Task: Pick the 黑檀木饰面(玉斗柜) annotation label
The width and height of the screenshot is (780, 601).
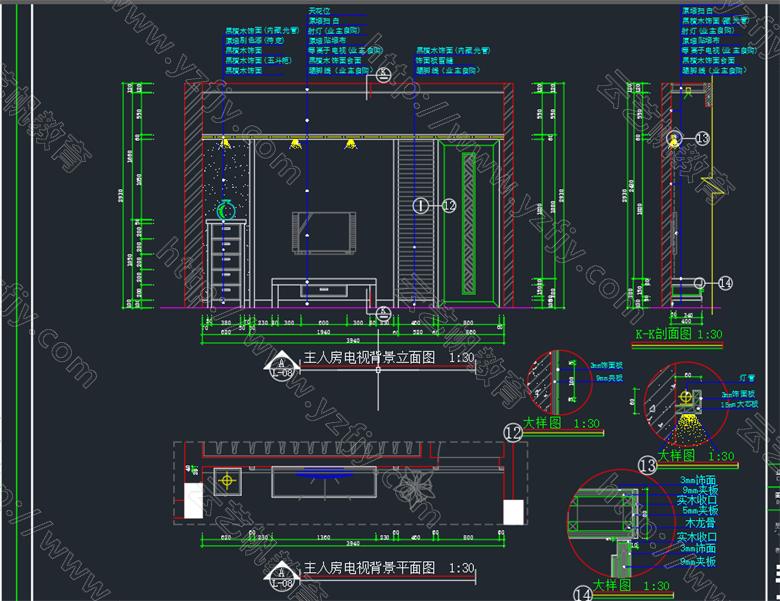Action: [258, 60]
